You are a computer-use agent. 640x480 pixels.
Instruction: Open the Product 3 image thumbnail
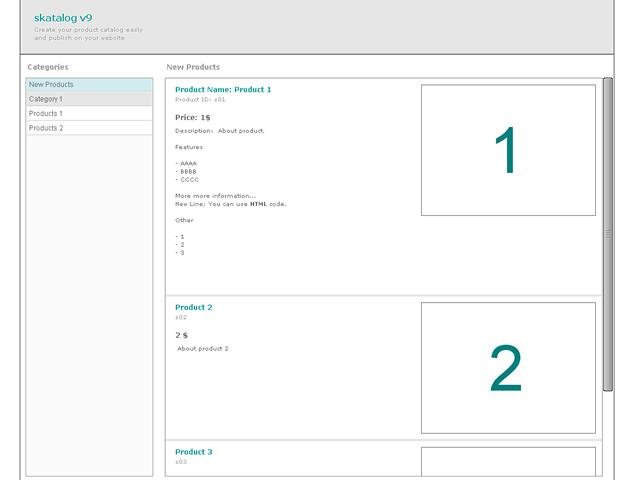click(508, 461)
